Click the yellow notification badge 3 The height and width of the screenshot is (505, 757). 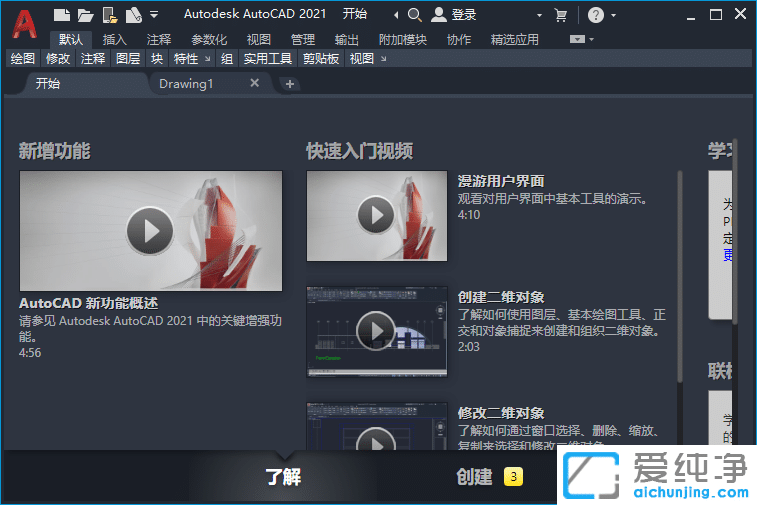pyautogui.click(x=513, y=477)
